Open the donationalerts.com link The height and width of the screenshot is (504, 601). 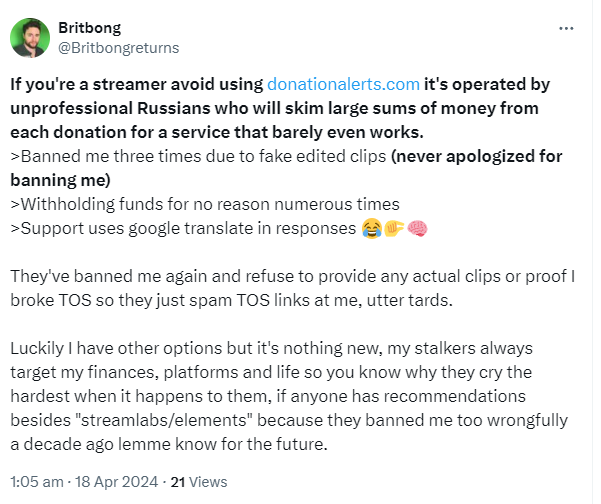point(343,84)
